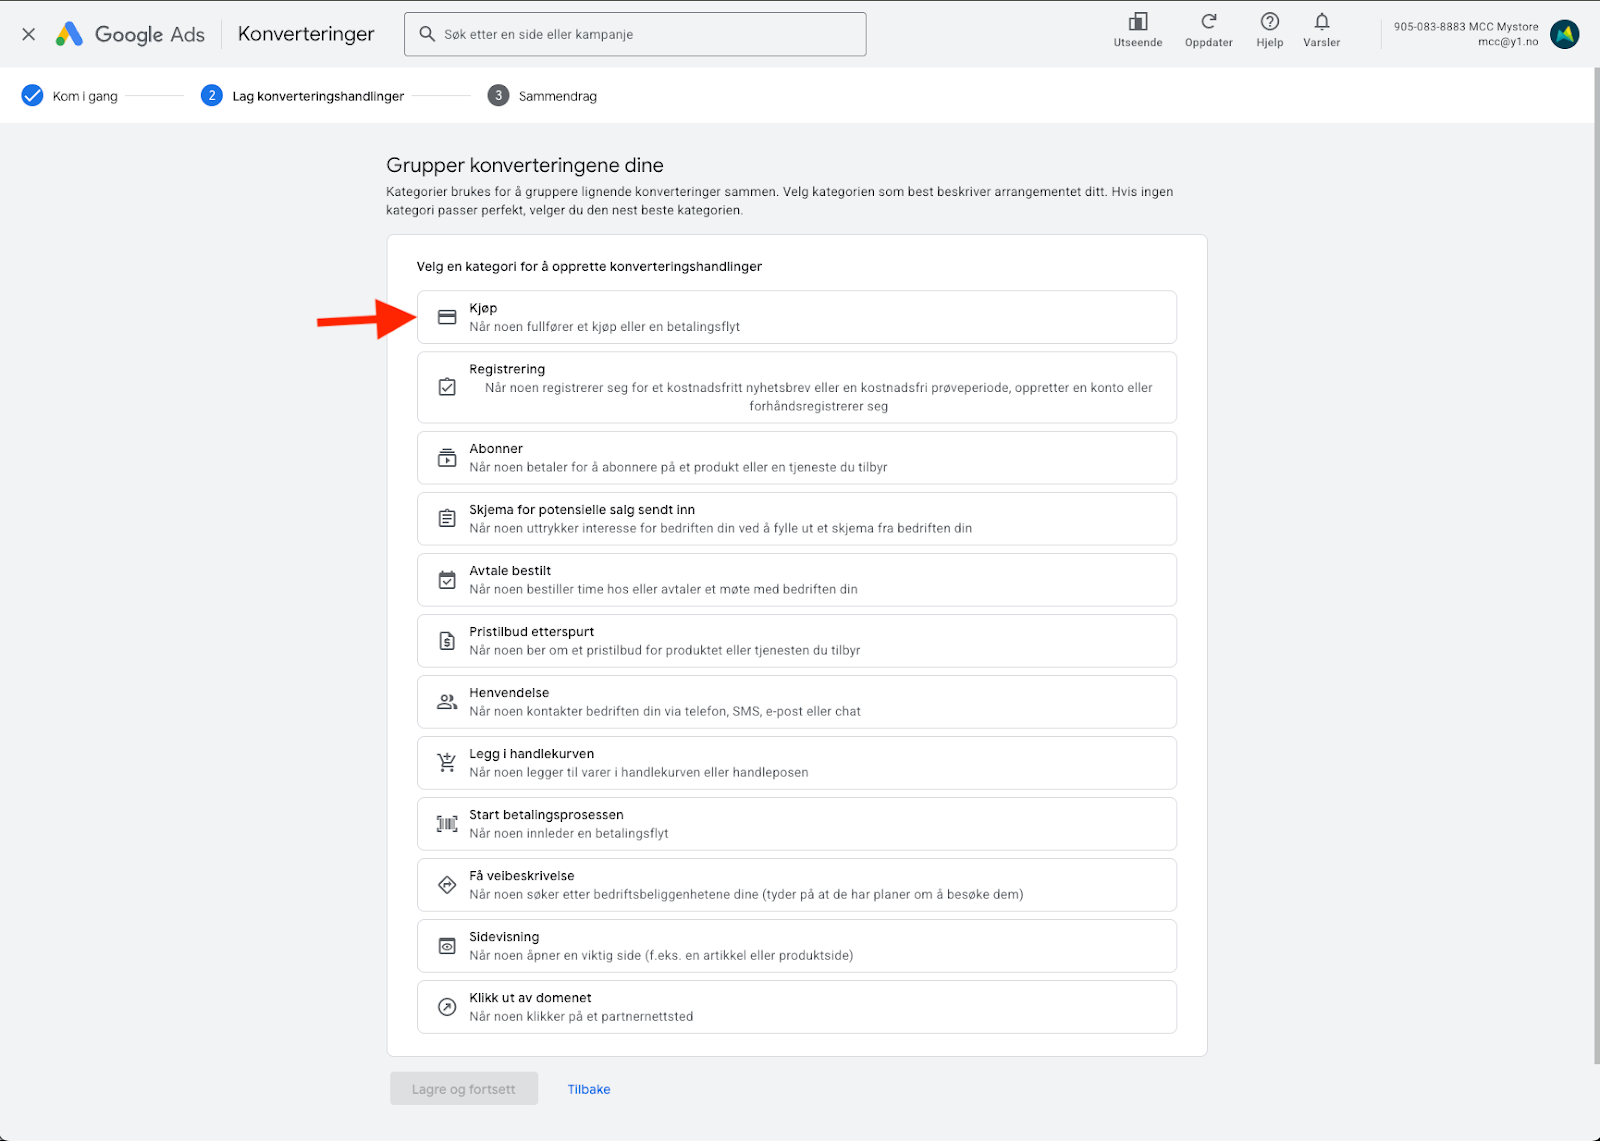Click the Legg i handlekurven cart icon
The height and width of the screenshot is (1141, 1600).
pos(447,763)
